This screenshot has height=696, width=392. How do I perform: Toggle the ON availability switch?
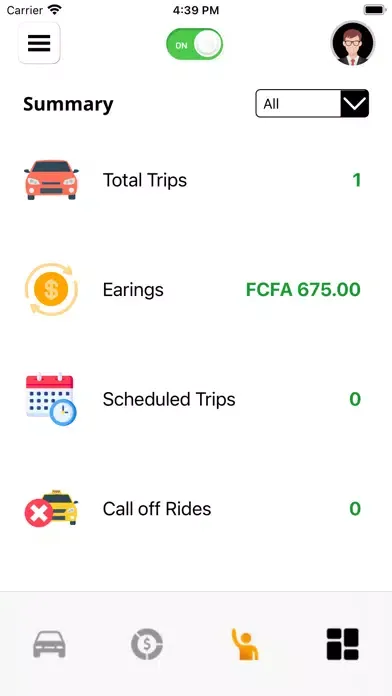pyautogui.click(x=194, y=45)
